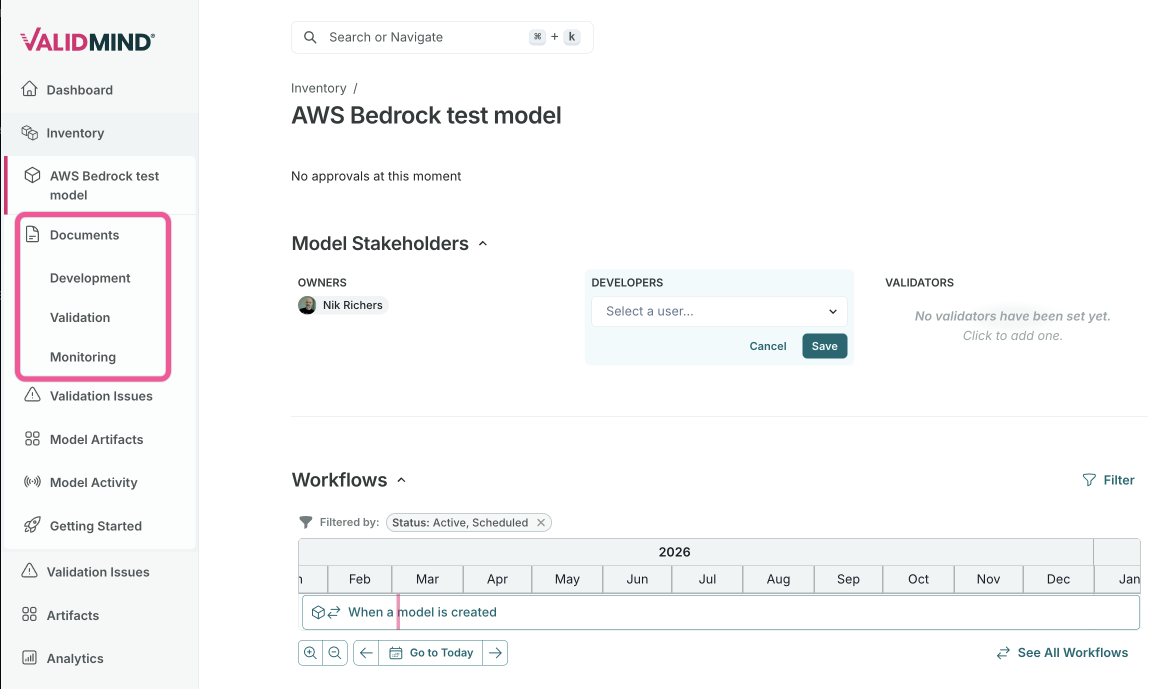Click the zoom in magnifier icon
Viewport: 1166px width, 689px height.
pos(310,653)
